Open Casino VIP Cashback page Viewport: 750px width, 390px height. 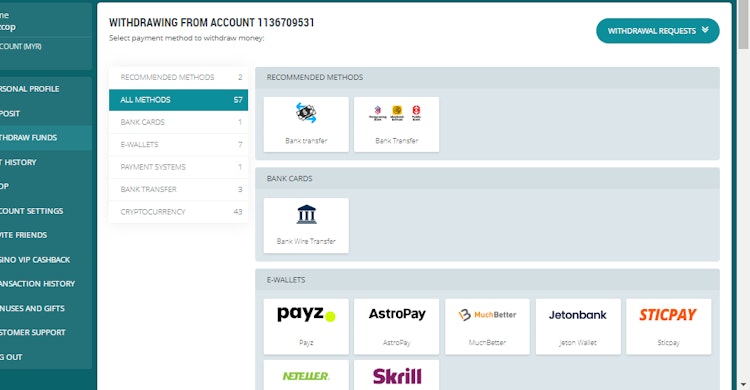46,260
